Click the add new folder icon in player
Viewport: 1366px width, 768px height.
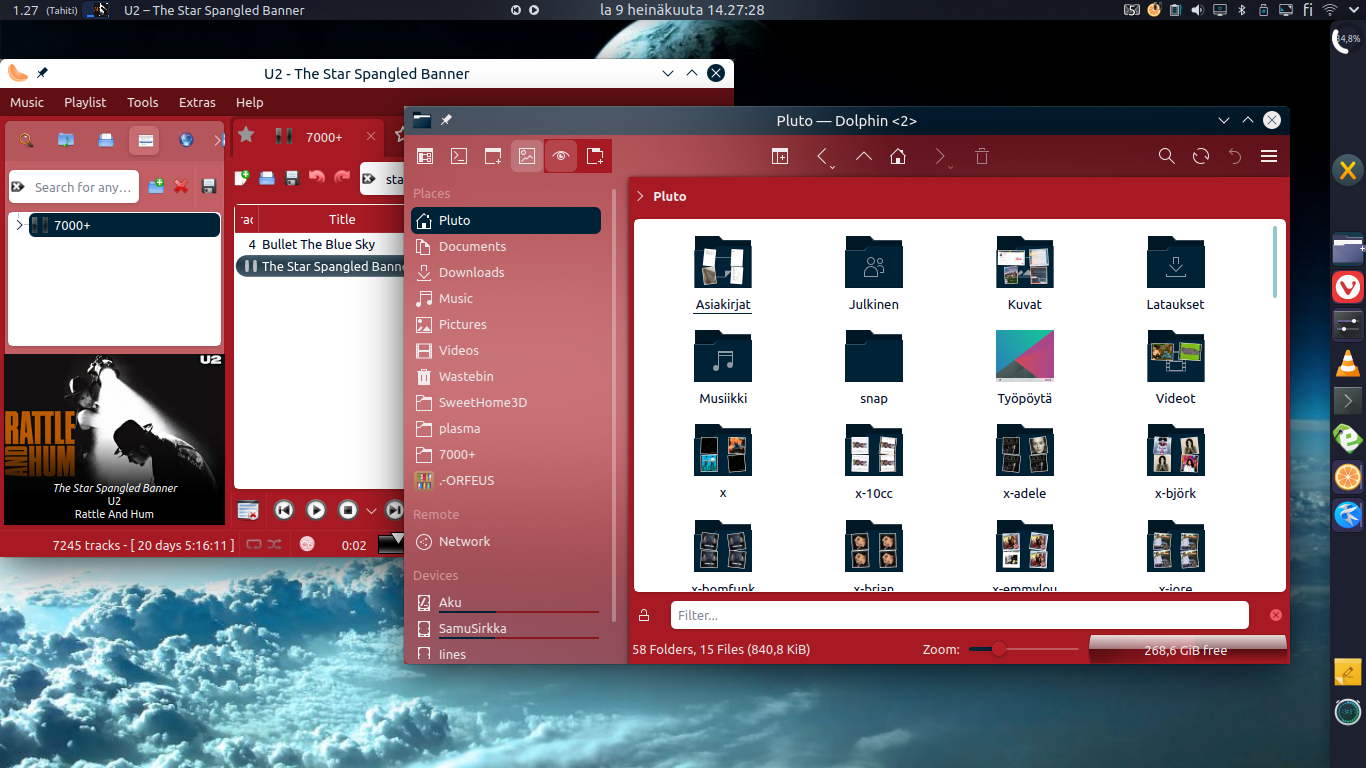156,186
